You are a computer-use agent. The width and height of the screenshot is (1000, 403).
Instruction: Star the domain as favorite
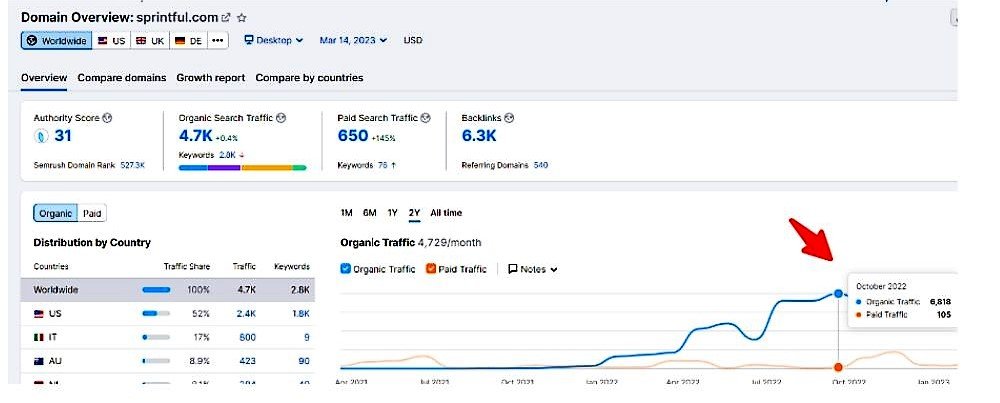pos(241,18)
